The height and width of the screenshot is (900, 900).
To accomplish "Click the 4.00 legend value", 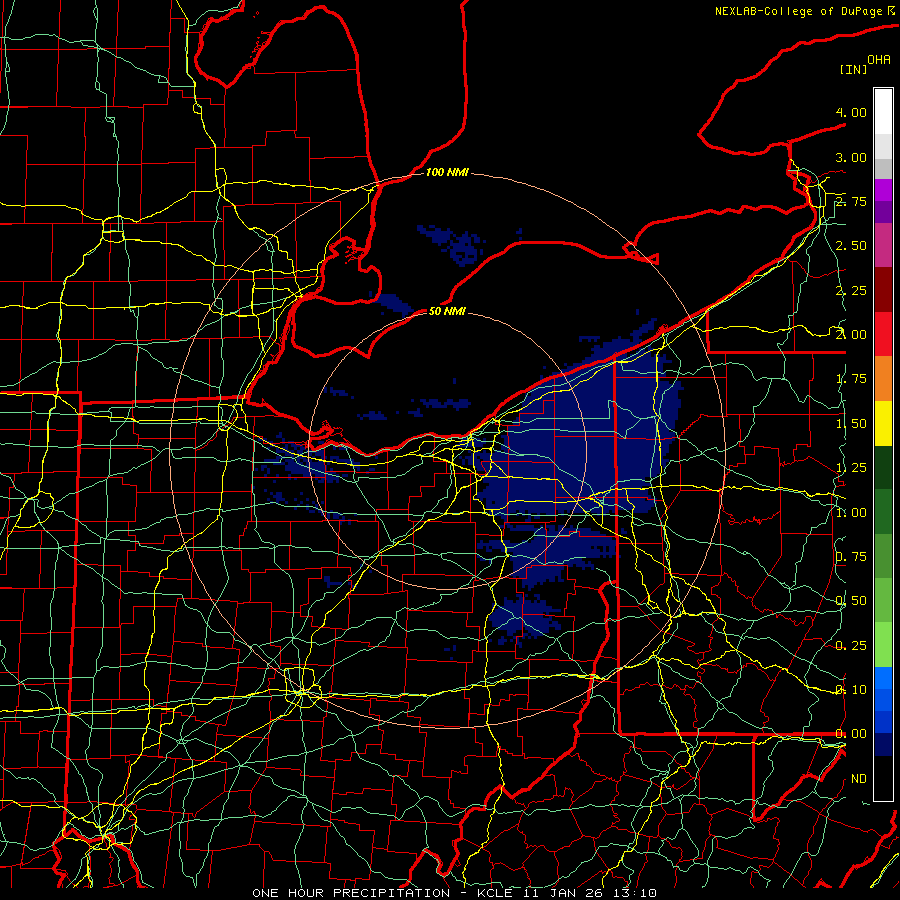I will (x=851, y=112).
